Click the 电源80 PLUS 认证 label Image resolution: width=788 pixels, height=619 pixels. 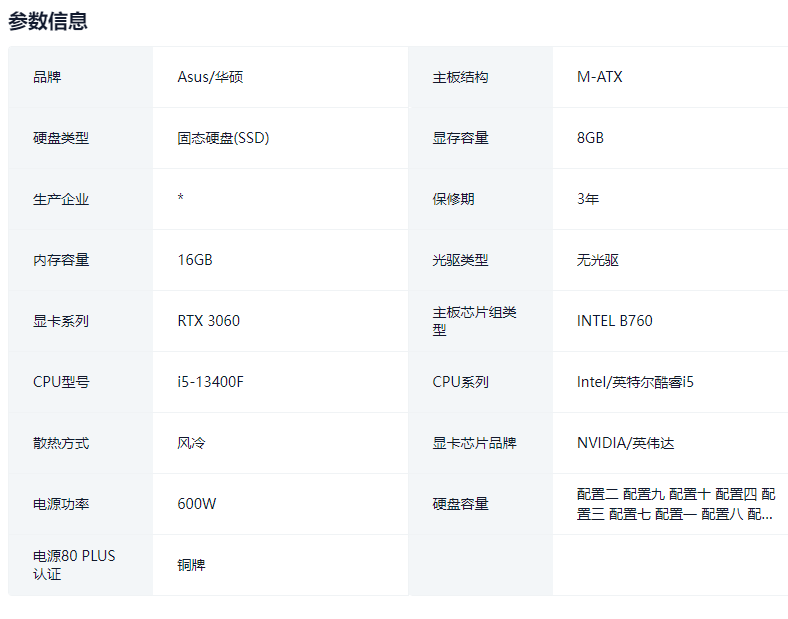tap(74, 565)
